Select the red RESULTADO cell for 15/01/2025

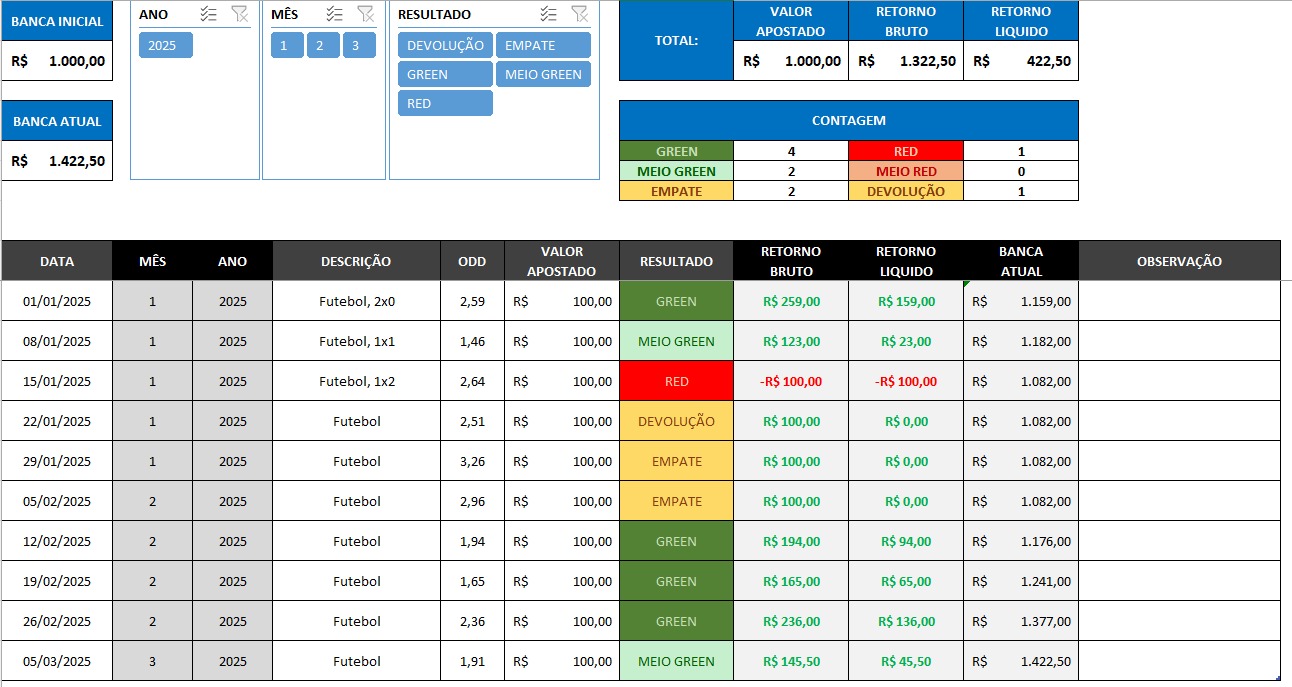click(676, 381)
